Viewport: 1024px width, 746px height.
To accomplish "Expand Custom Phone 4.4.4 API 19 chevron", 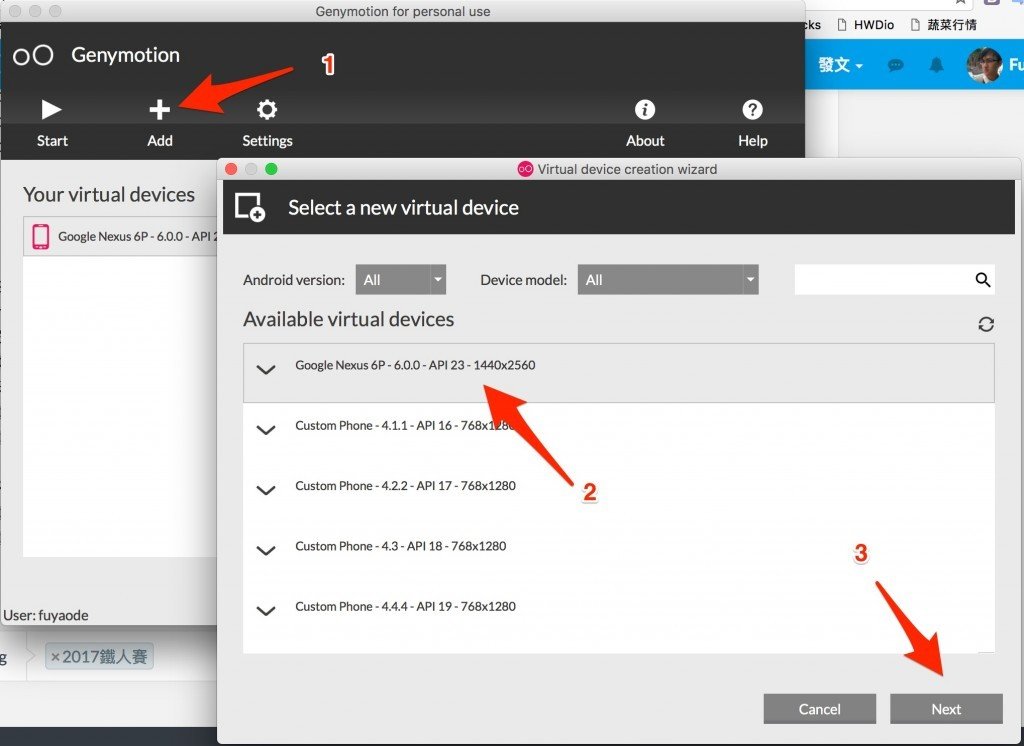I will pos(266,611).
